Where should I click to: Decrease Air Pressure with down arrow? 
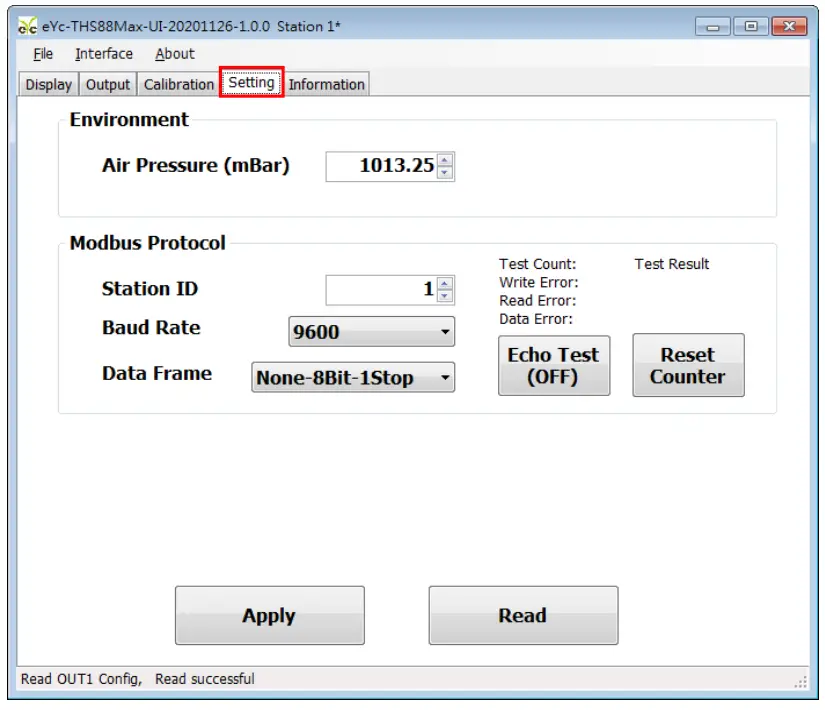pyautogui.click(x=445, y=172)
